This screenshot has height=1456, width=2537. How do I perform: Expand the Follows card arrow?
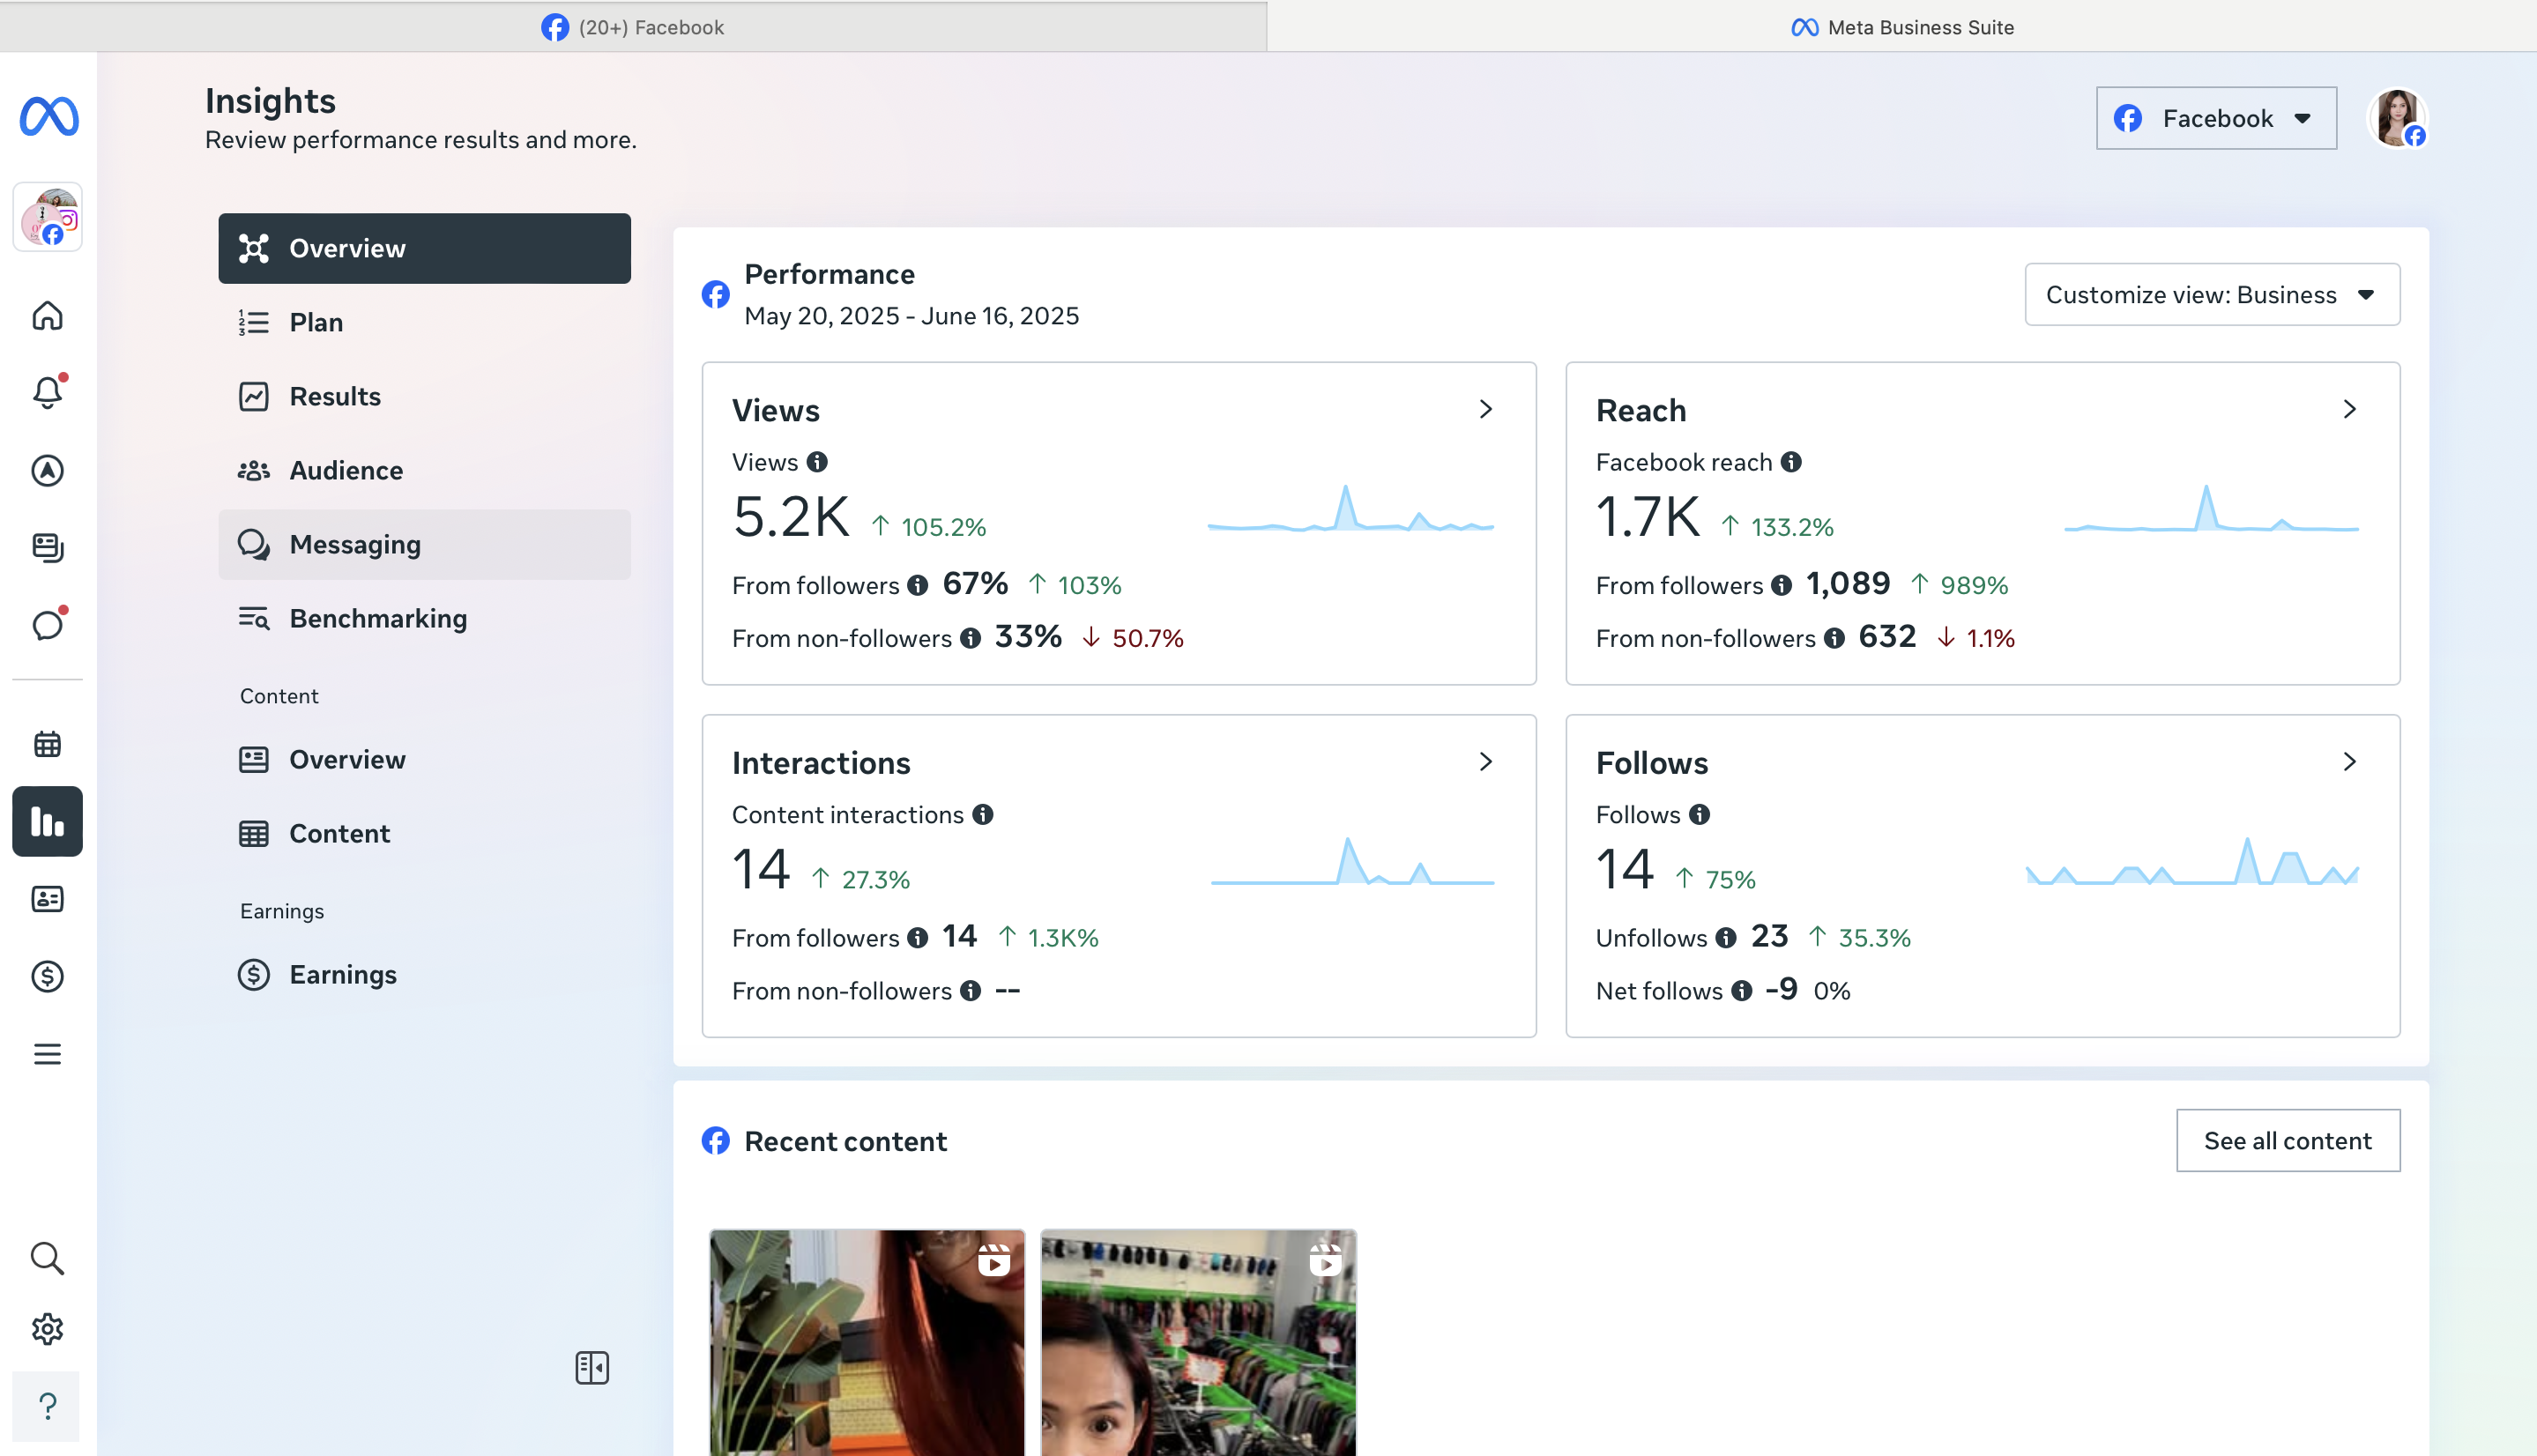(x=2349, y=762)
